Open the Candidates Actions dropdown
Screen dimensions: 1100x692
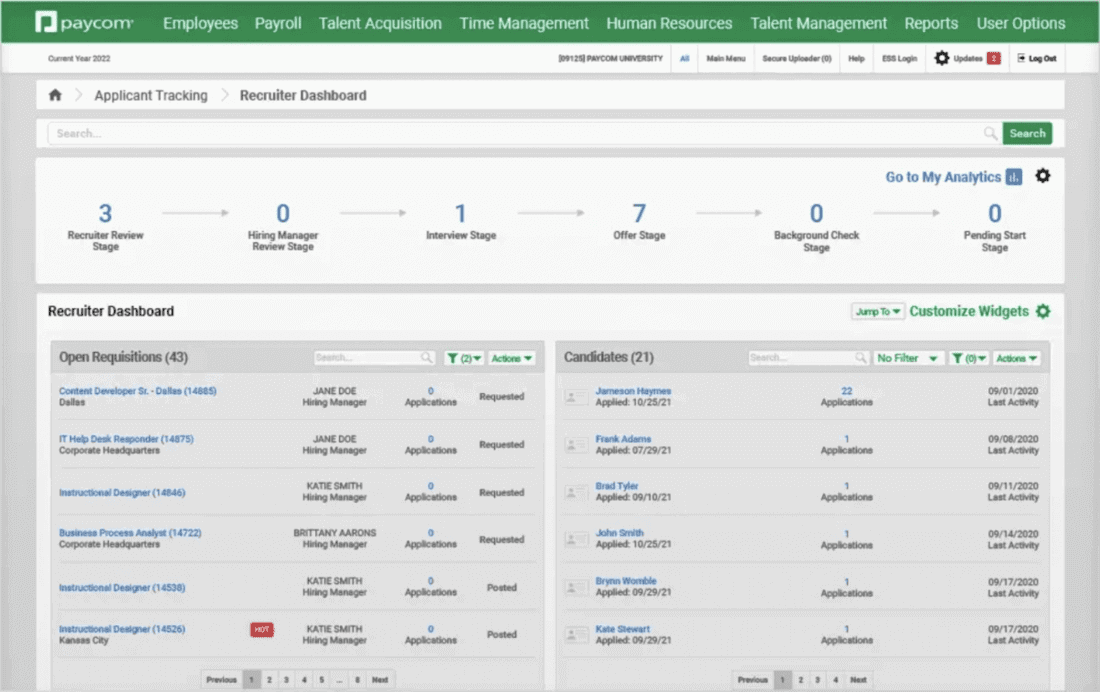coord(1017,358)
